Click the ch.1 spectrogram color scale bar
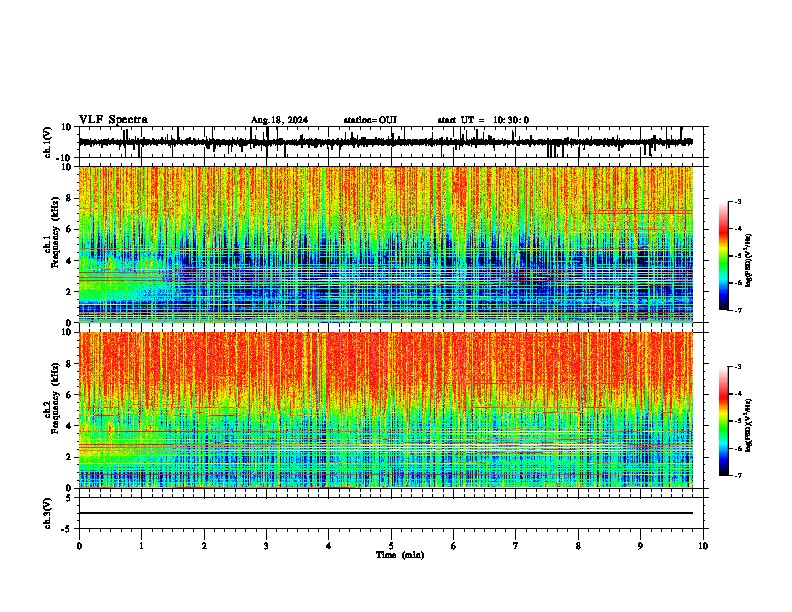 (x=724, y=256)
